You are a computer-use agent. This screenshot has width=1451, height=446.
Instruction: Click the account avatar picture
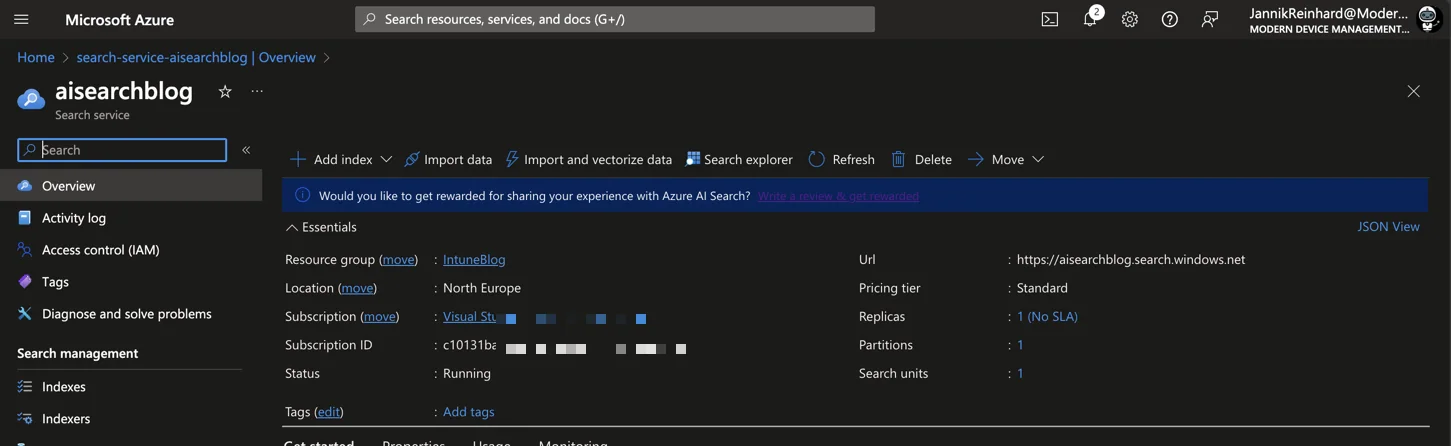(x=1428, y=19)
